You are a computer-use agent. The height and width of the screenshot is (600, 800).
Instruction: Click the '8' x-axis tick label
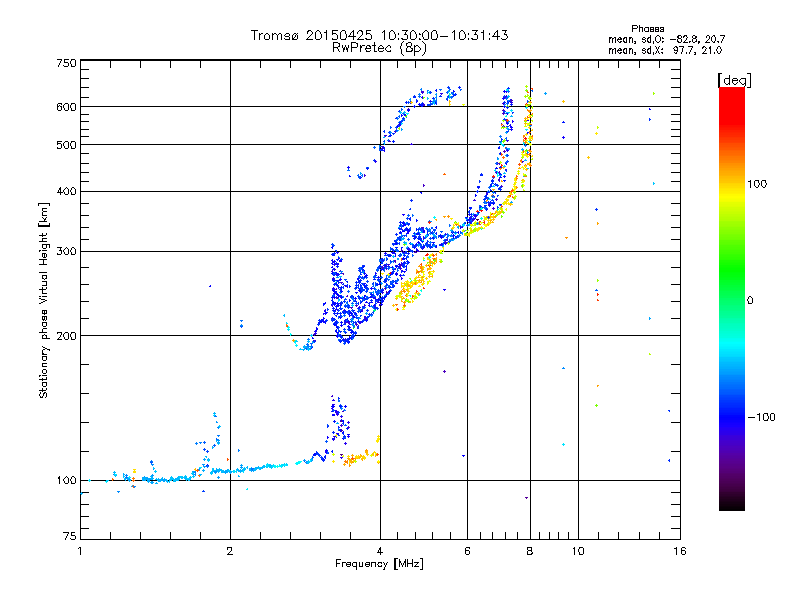(530, 551)
